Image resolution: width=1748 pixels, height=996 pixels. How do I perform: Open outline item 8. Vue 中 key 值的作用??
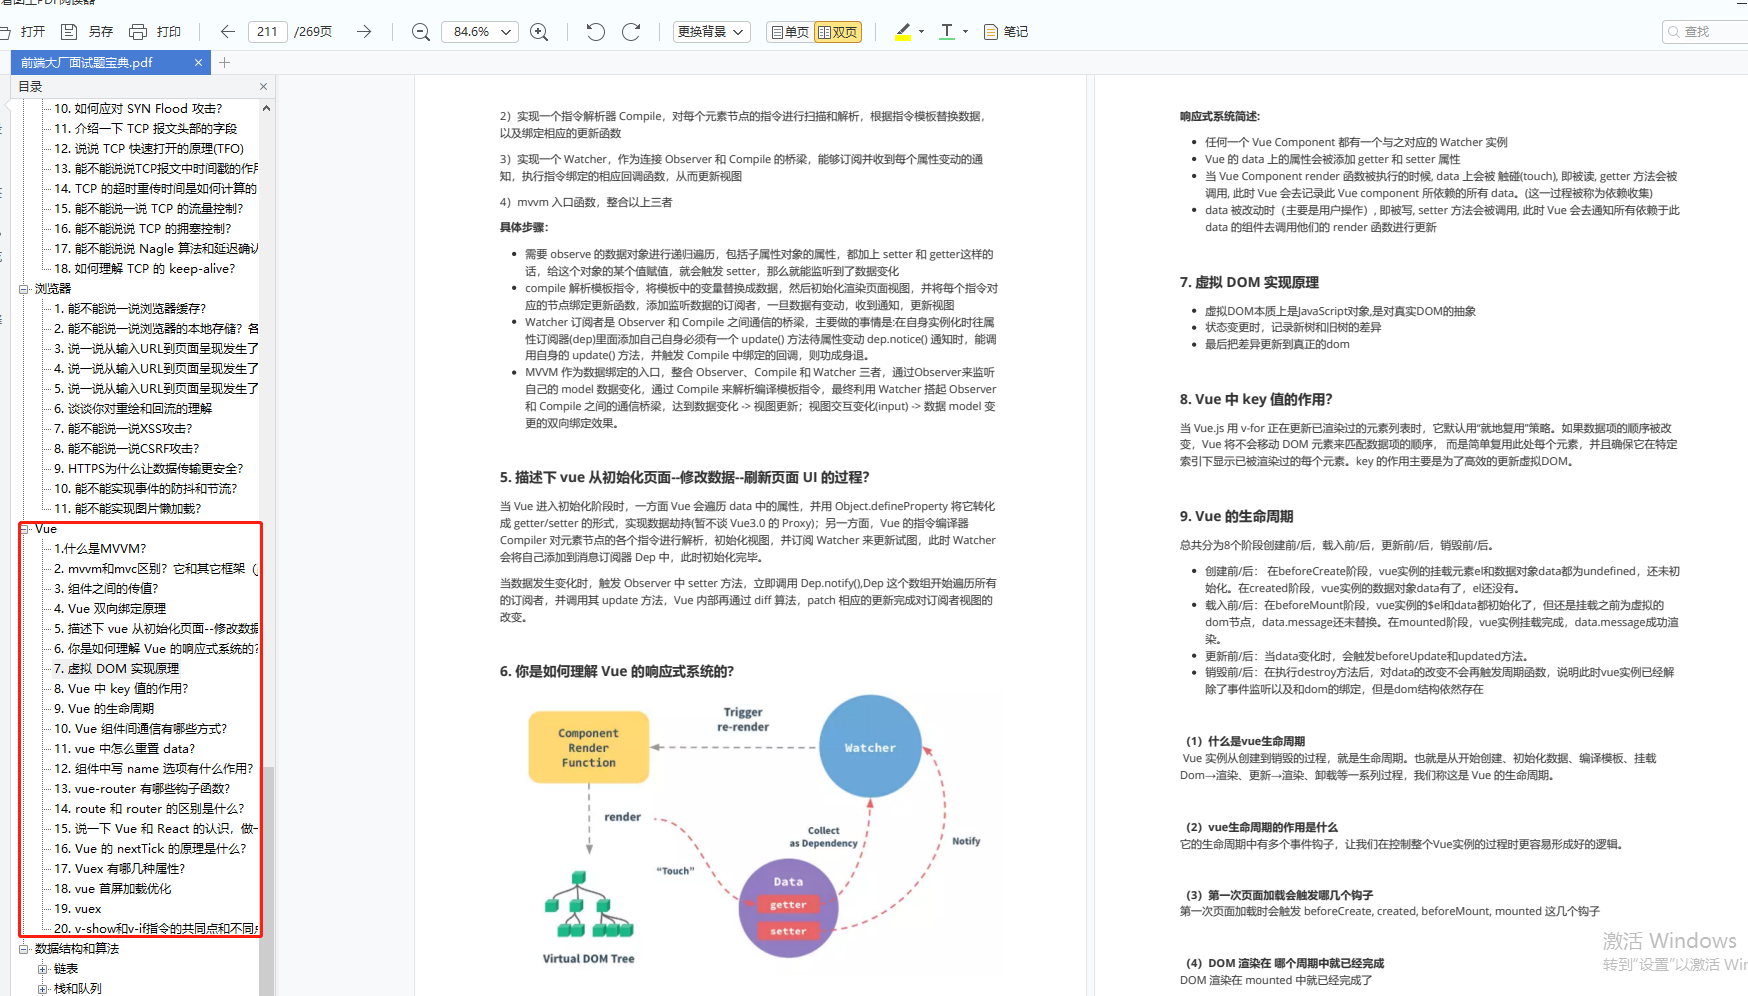121,689
